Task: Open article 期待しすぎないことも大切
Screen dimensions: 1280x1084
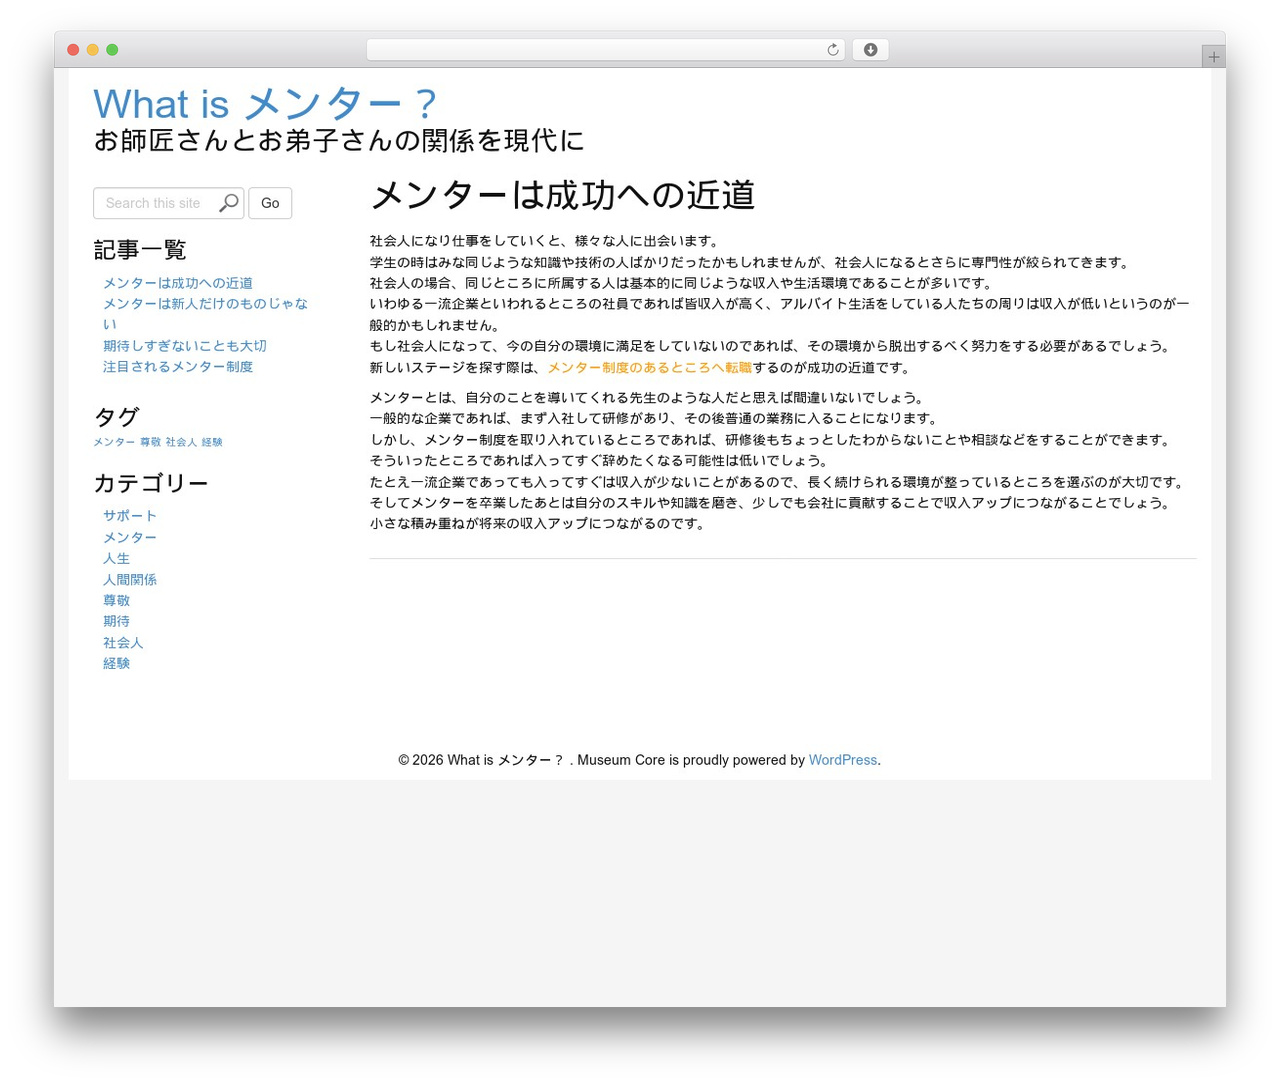Action: (185, 346)
